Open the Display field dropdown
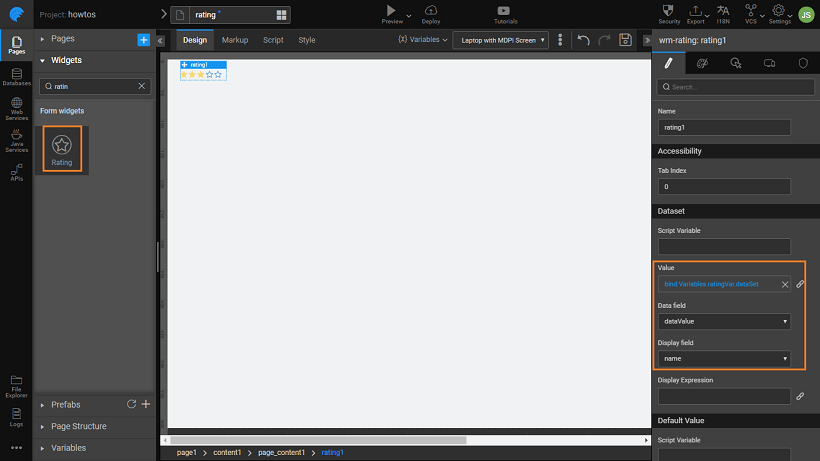 point(724,358)
